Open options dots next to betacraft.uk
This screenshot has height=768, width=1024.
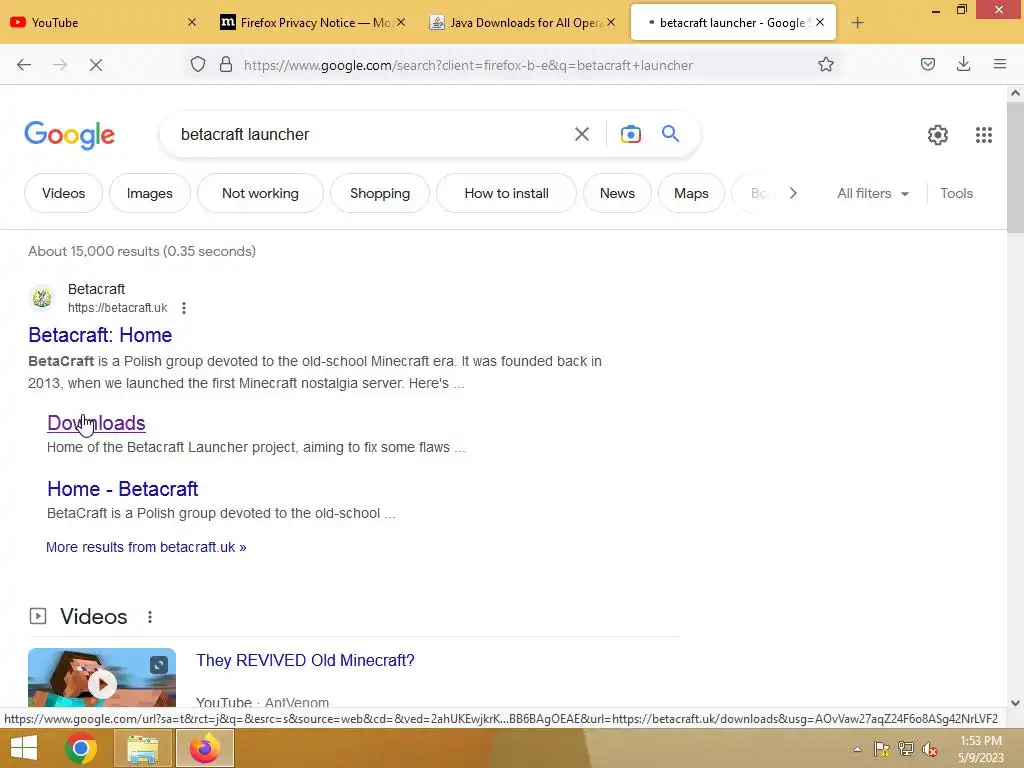184,308
